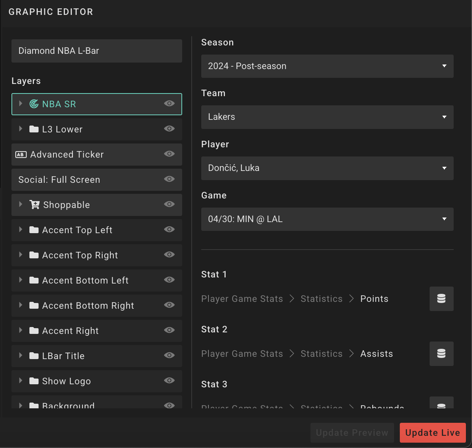Toggle Social: Full Screen layer visibility

[169, 179]
